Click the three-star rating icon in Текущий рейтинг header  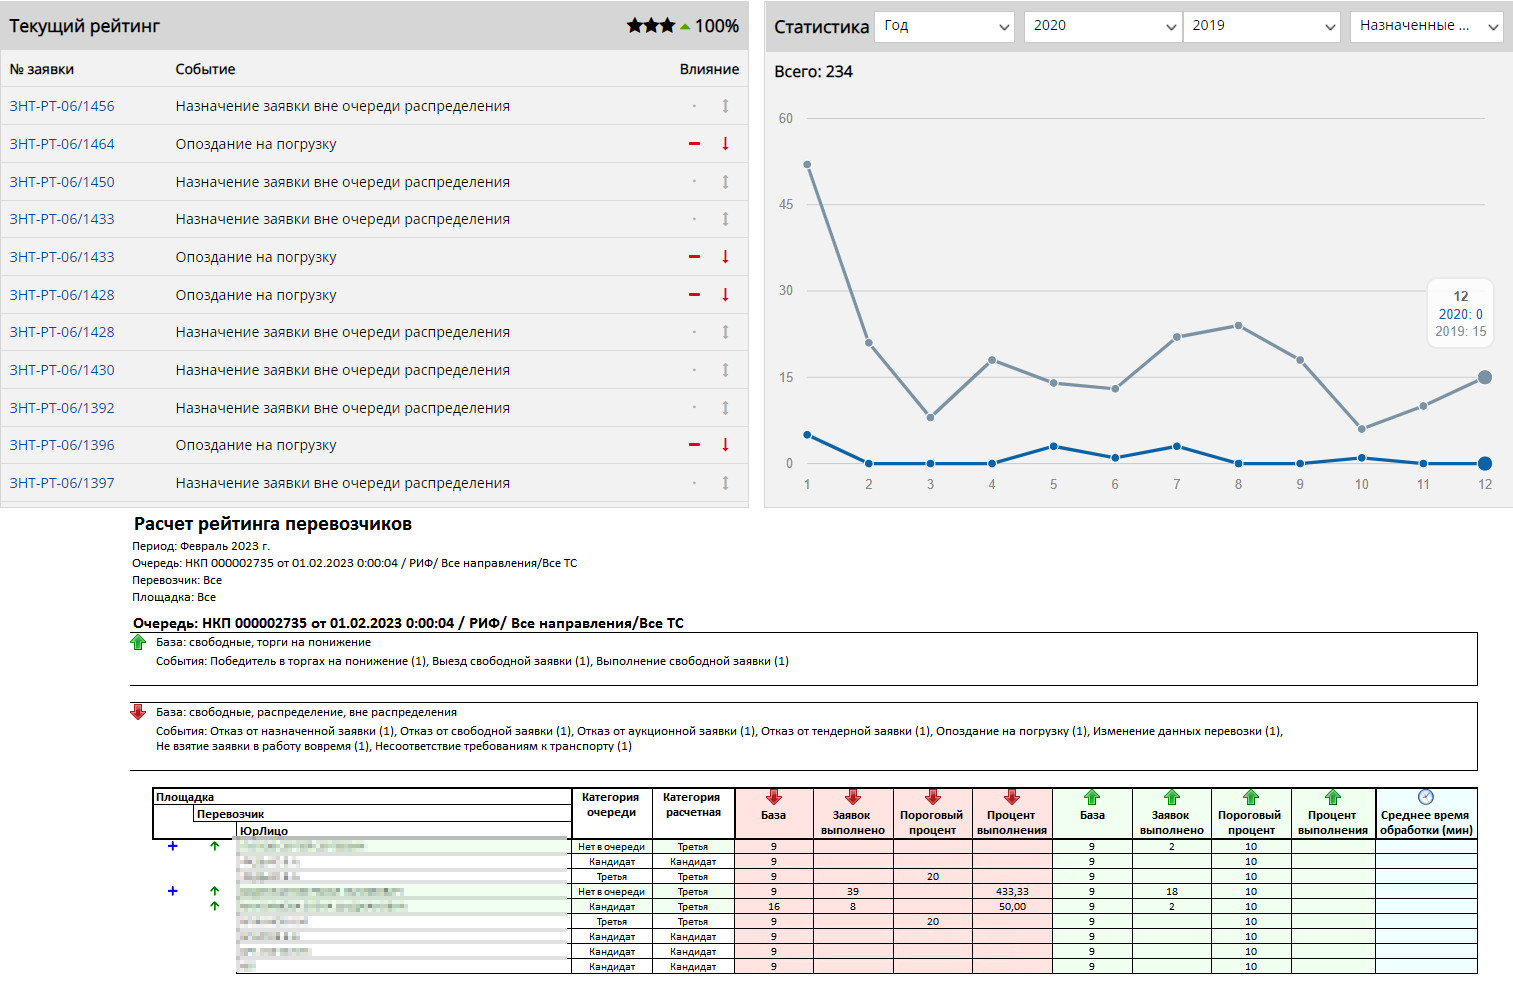pos(650,26)
